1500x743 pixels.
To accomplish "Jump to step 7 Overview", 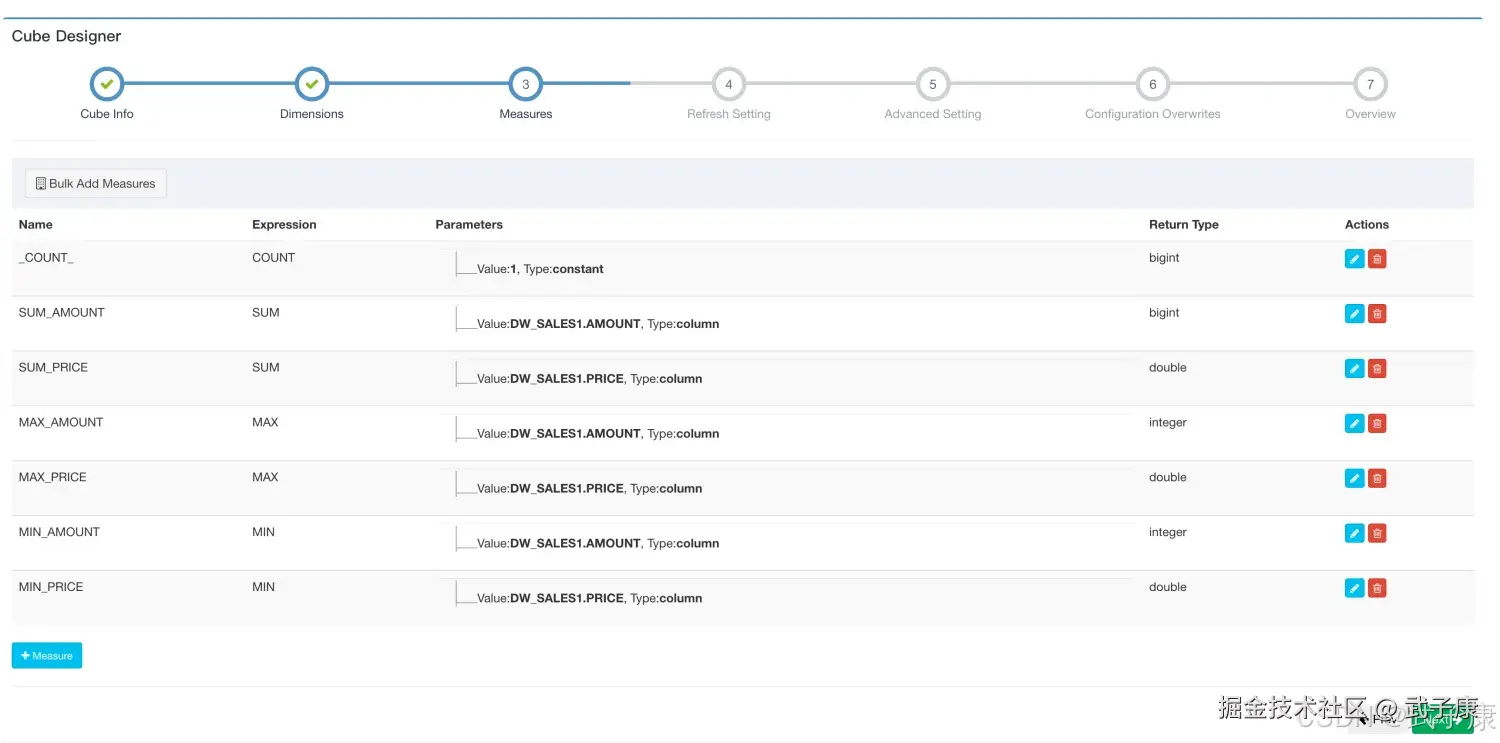I will [x=1370, y=84].
